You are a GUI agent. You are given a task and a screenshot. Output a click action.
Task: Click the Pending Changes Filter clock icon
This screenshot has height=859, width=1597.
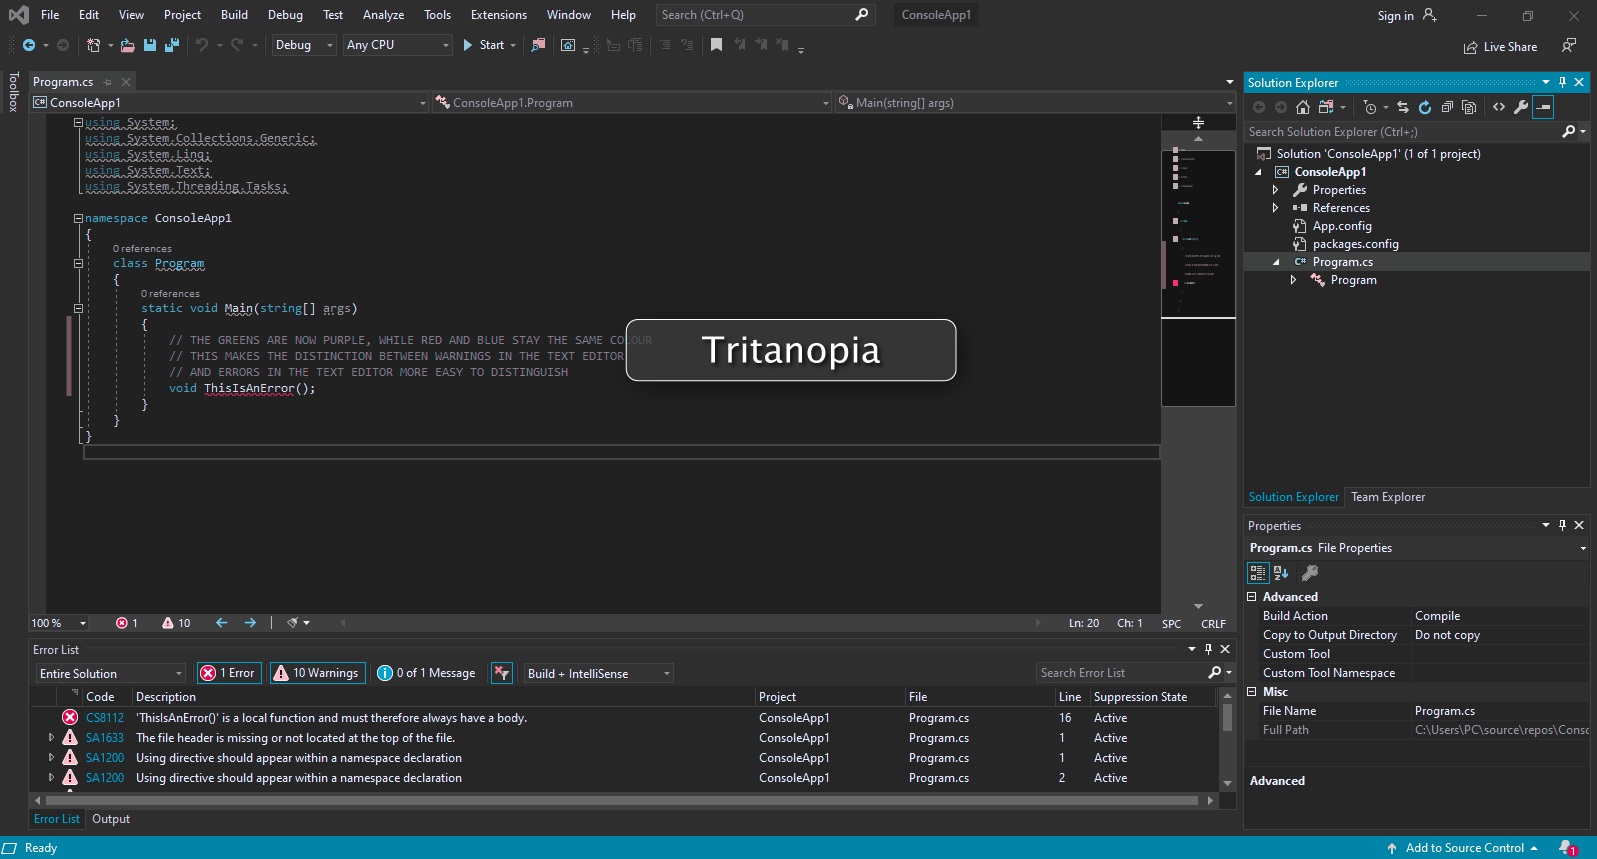(1371, 107)
